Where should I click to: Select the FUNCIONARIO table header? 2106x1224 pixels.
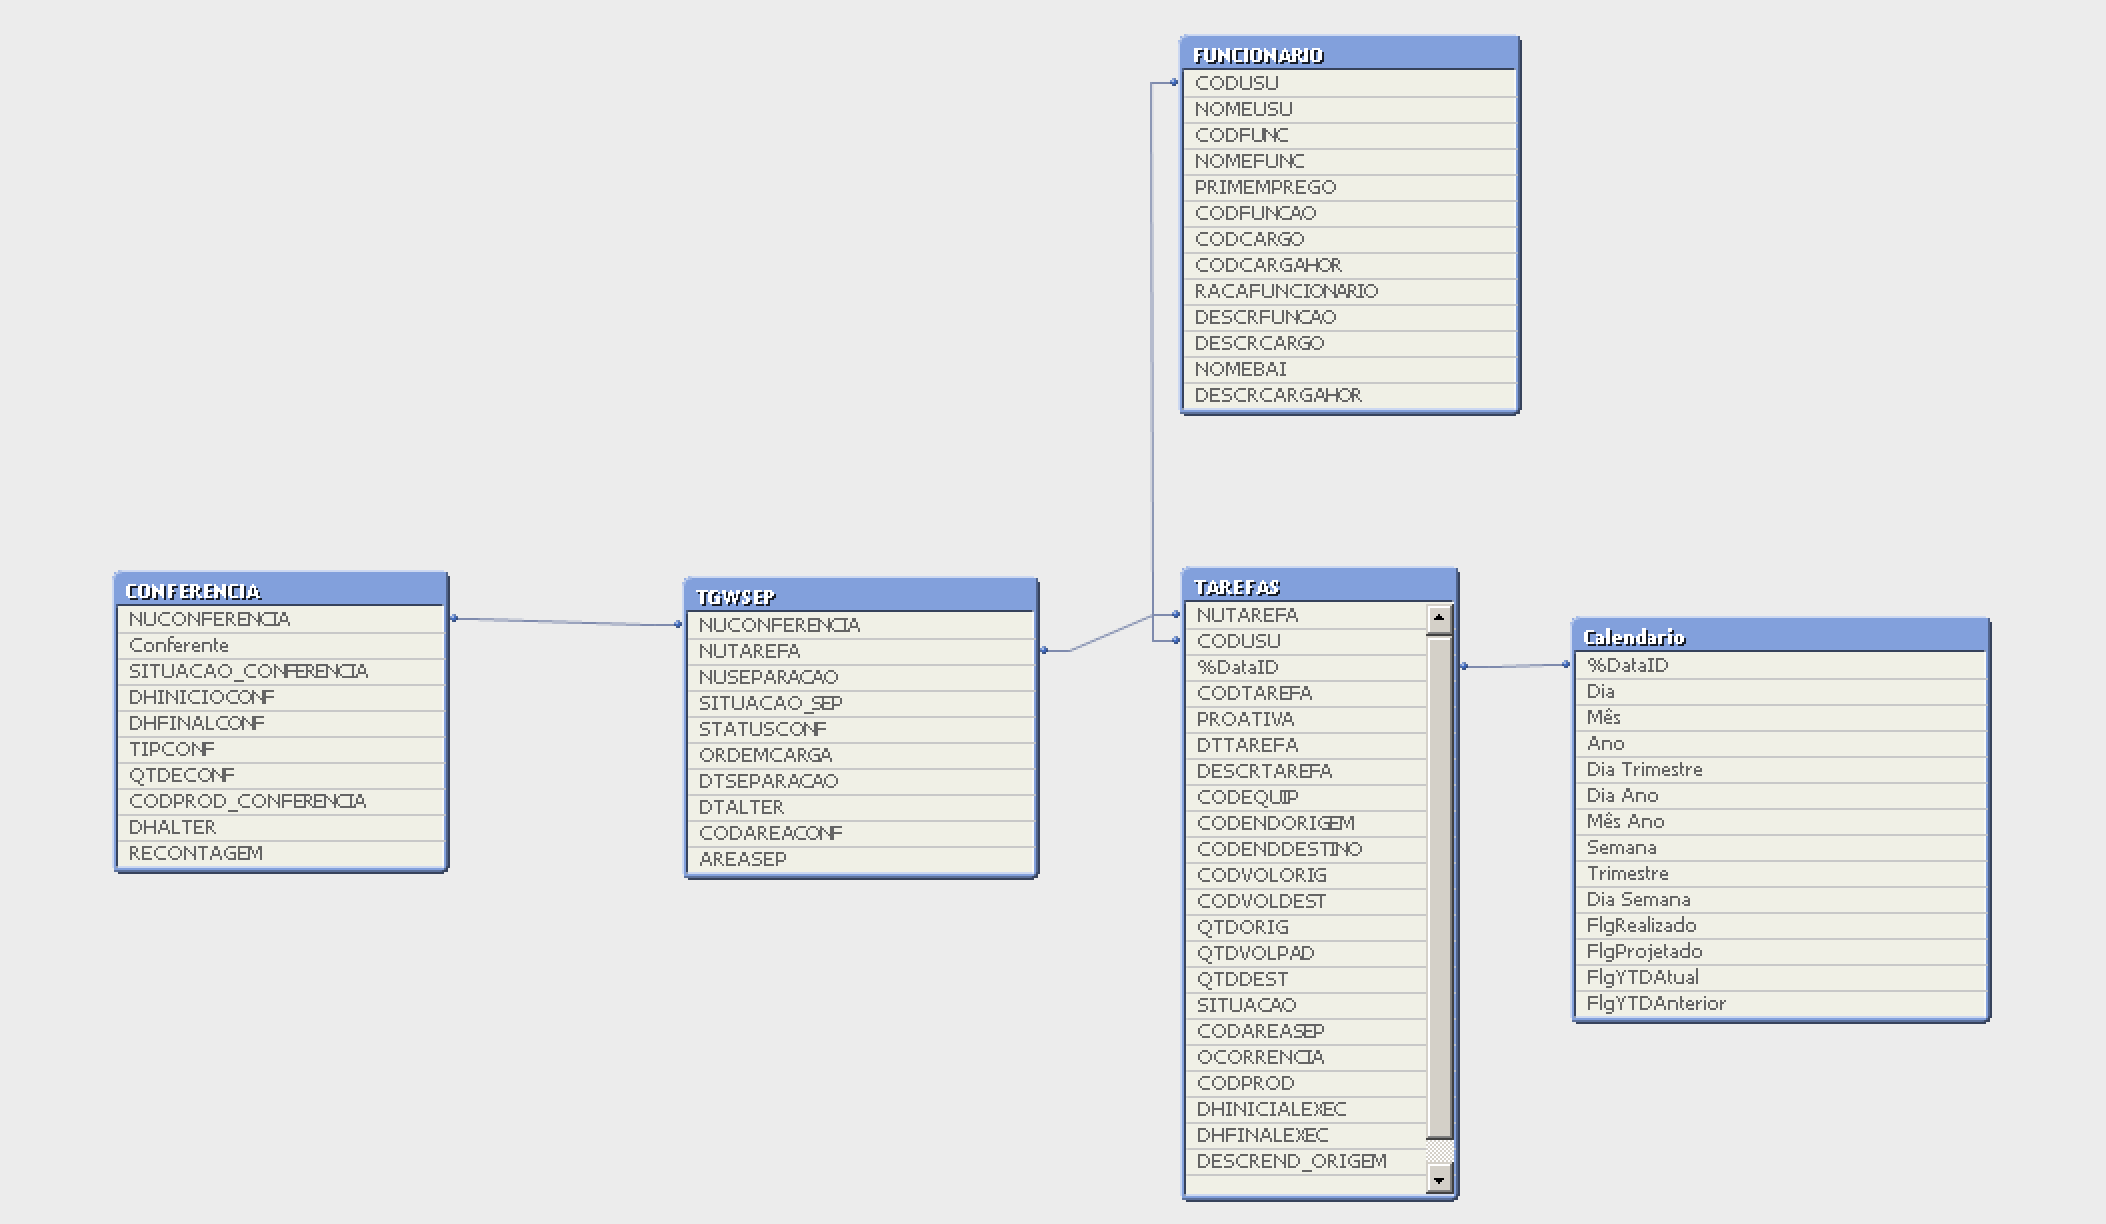tap(1349, 55)
